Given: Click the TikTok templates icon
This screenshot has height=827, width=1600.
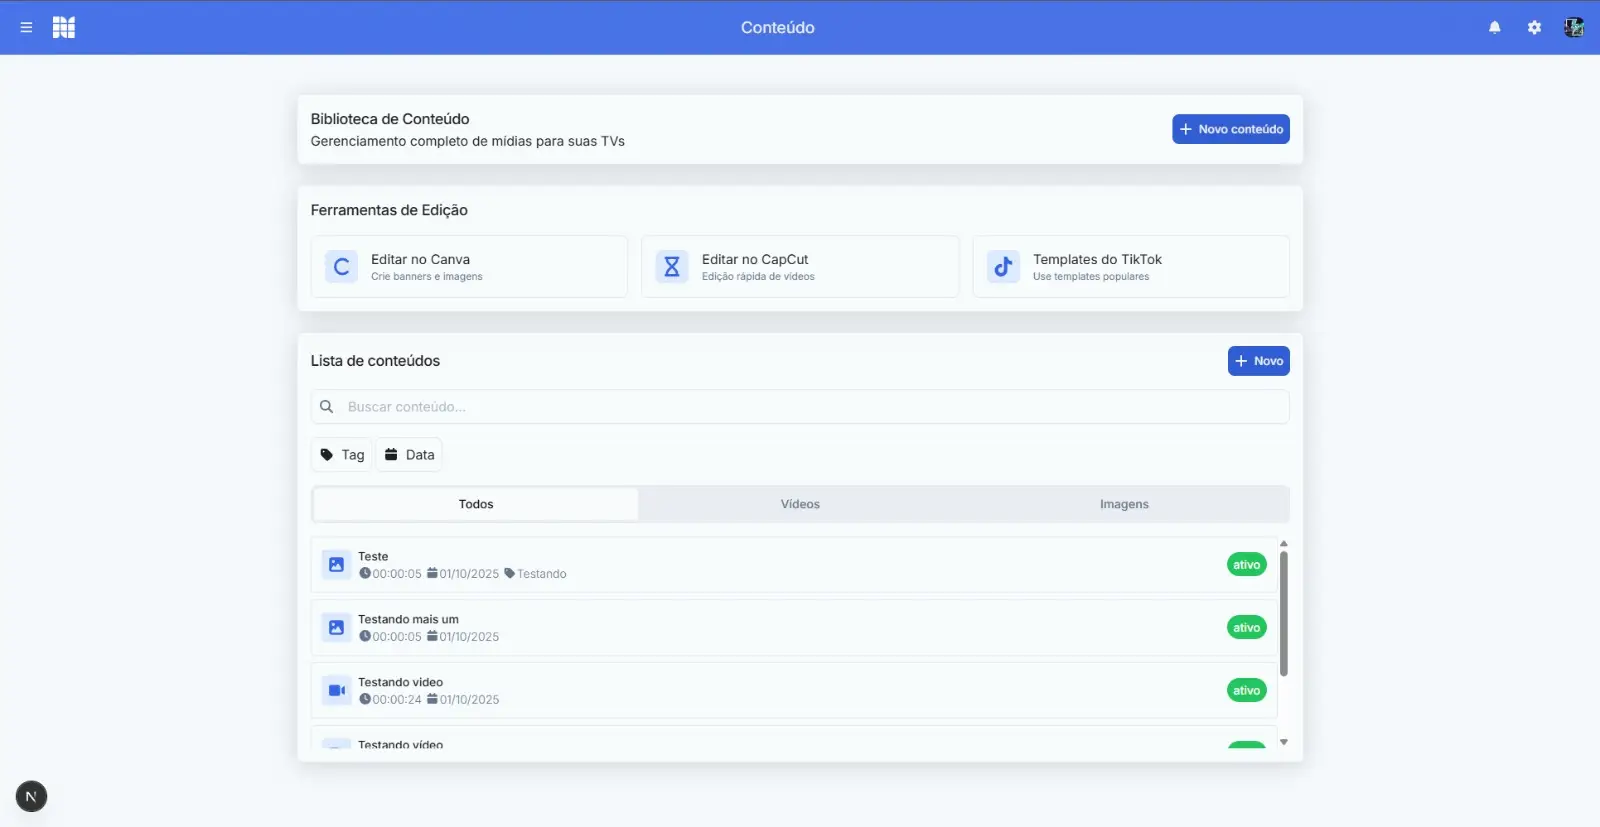Looking at the screenshot, I should (x=1003, y=267).
